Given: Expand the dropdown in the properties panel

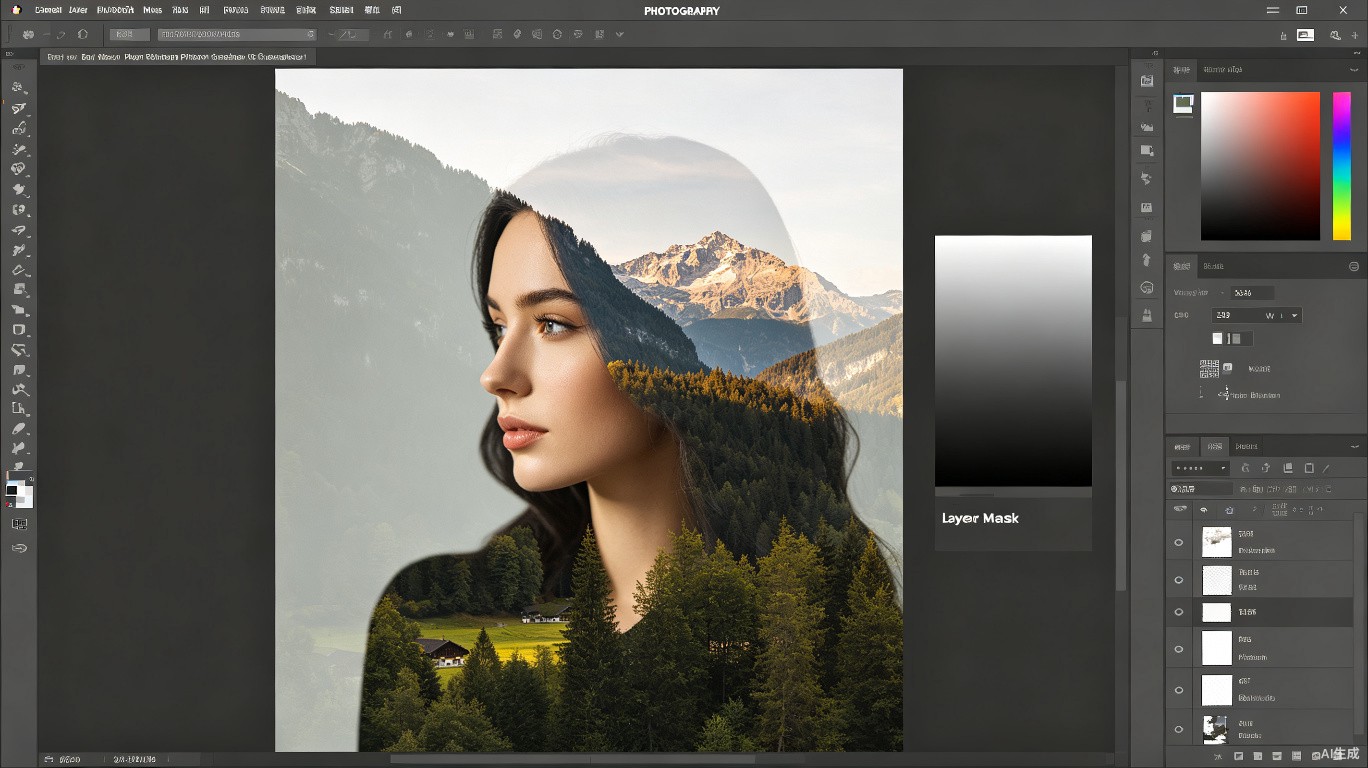Looking at the screenshot, I should point(1257,315).
